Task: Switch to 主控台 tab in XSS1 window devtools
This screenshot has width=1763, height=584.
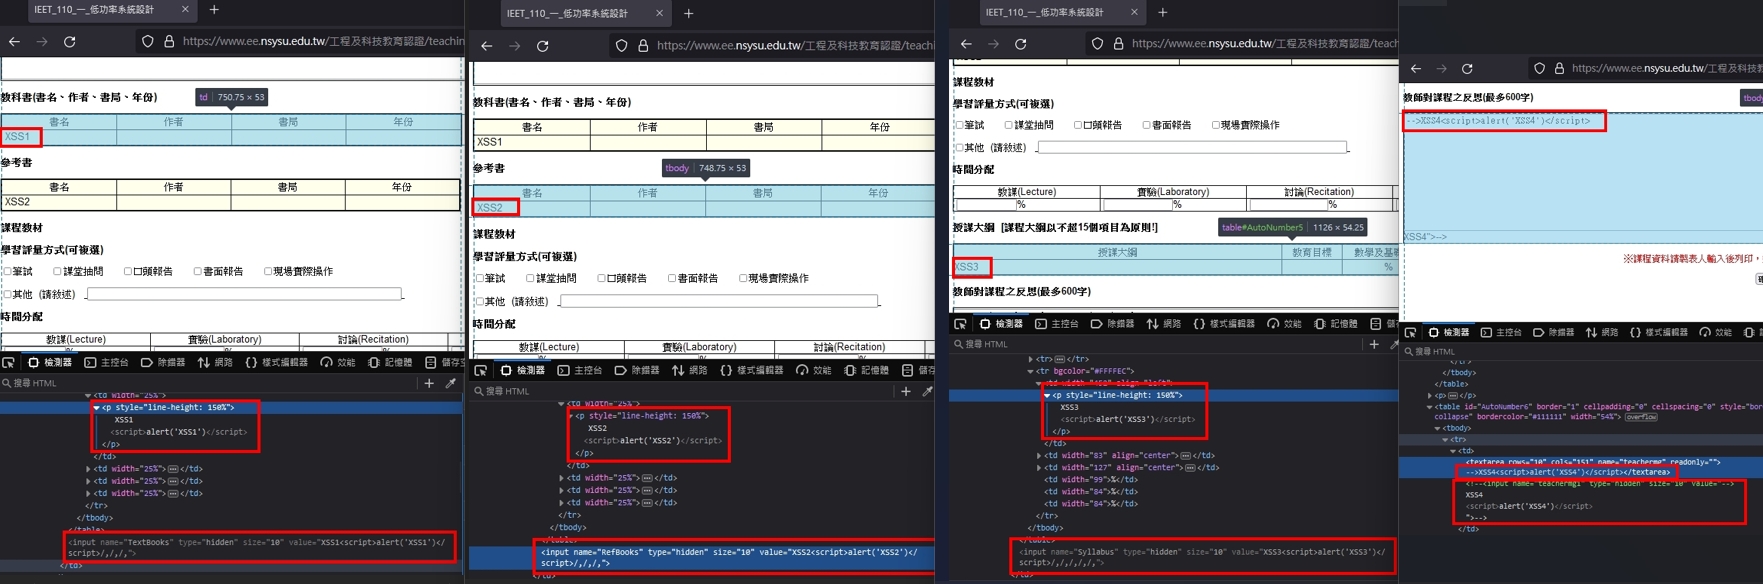Action: [x=107, y=363]
